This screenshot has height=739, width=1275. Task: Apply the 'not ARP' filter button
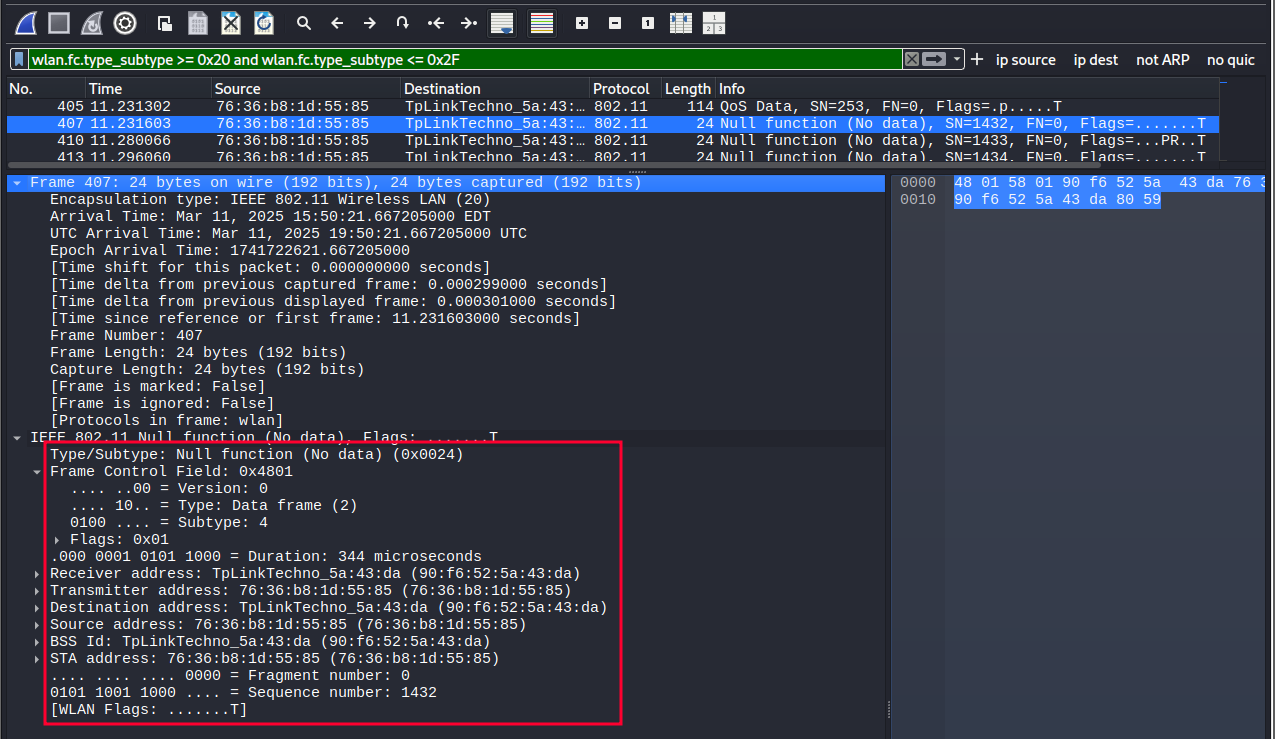[x=1162, y=60]
